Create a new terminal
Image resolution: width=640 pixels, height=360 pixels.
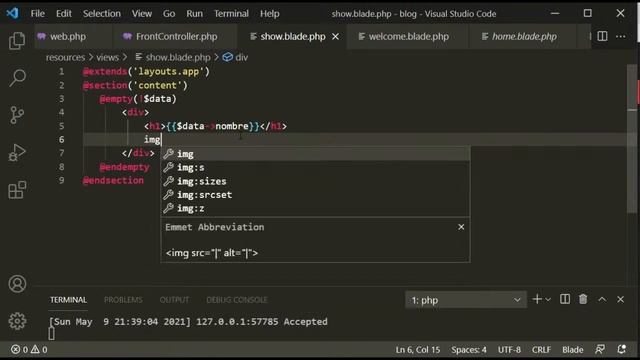[537, 300]
